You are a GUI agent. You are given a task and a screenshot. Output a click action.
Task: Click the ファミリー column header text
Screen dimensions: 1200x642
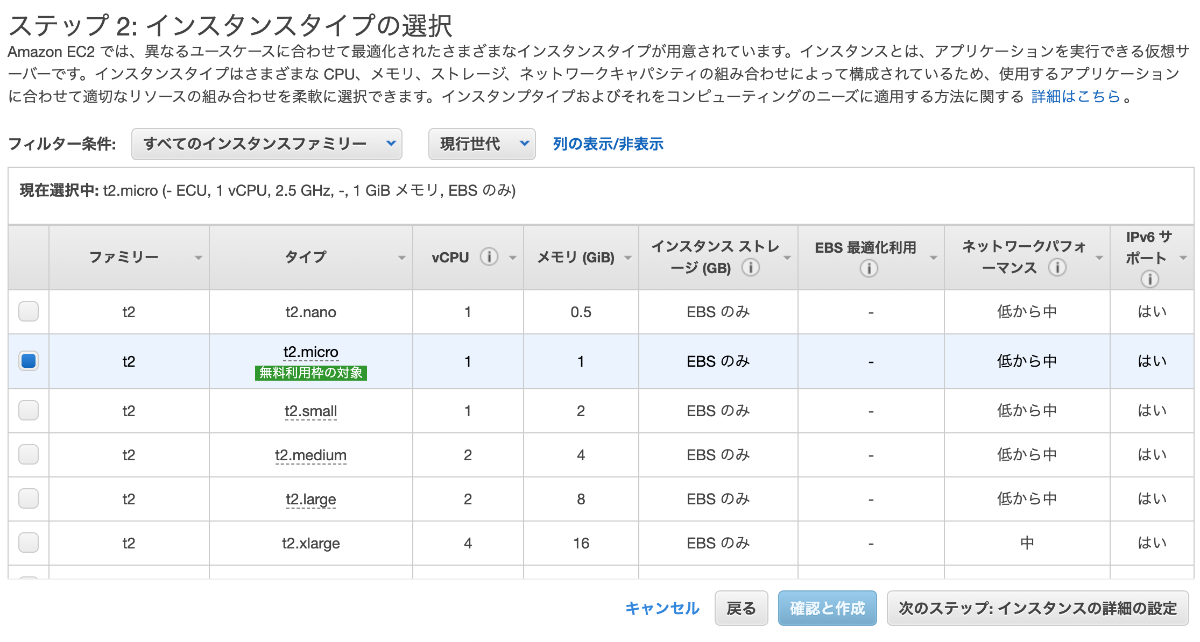pos(124,257)
